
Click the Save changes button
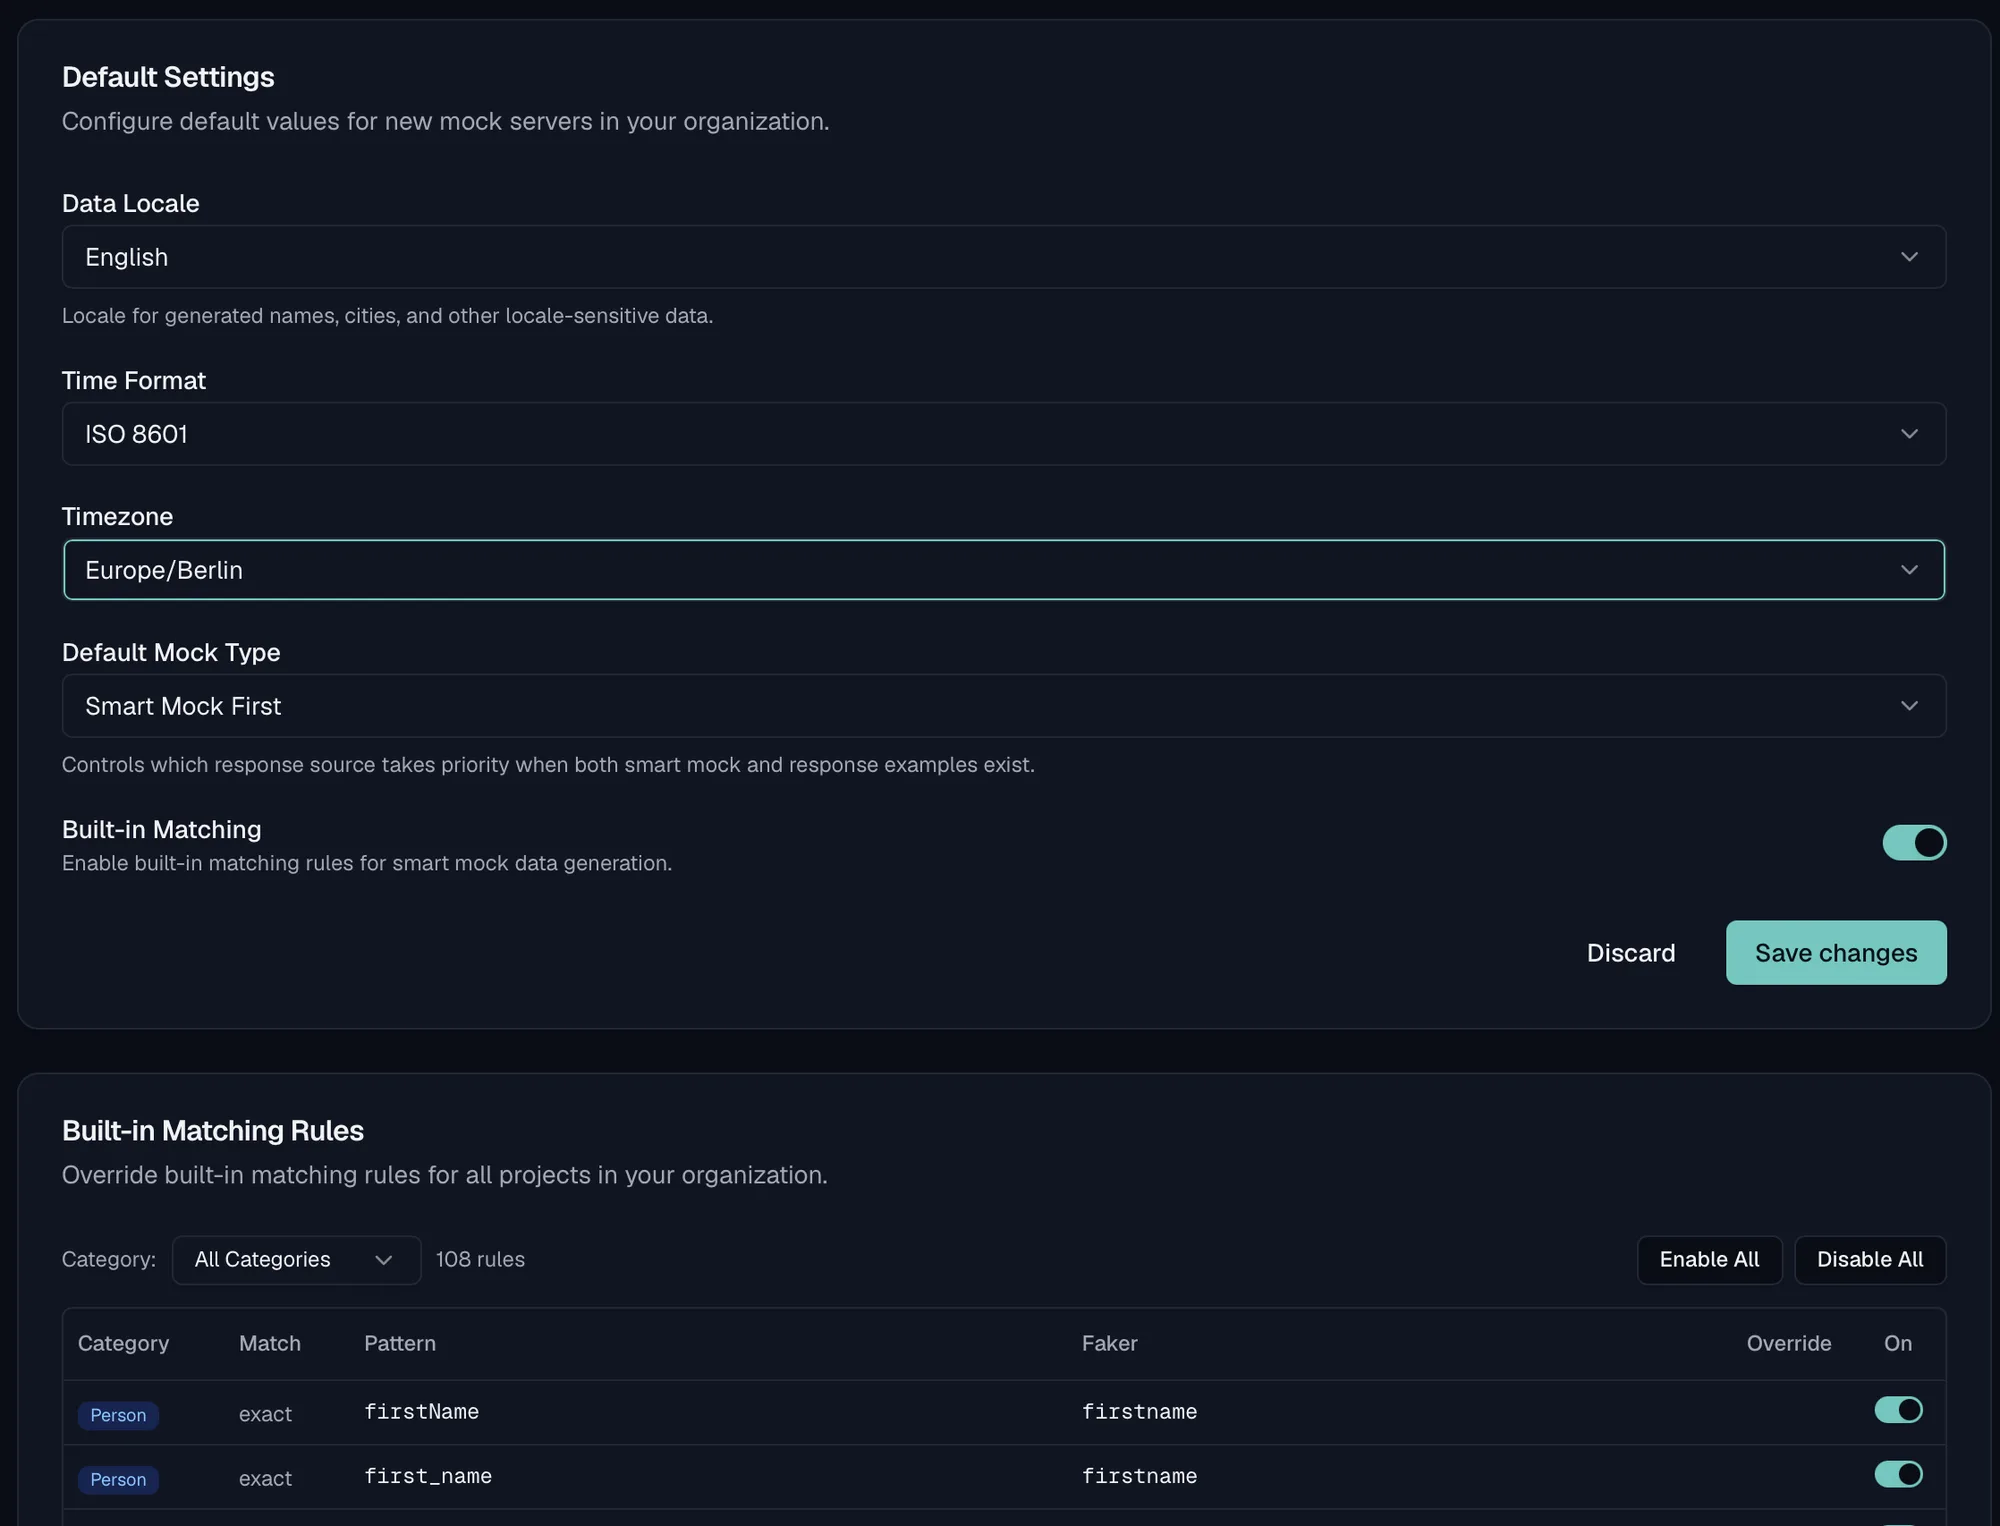point(1836,953)
